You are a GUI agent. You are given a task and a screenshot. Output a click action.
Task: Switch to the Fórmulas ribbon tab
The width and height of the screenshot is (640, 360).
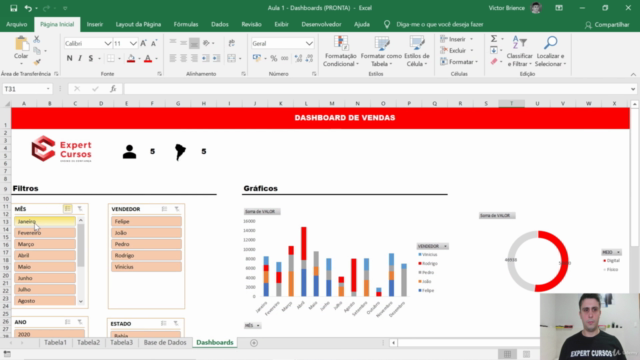pos(186,24)
